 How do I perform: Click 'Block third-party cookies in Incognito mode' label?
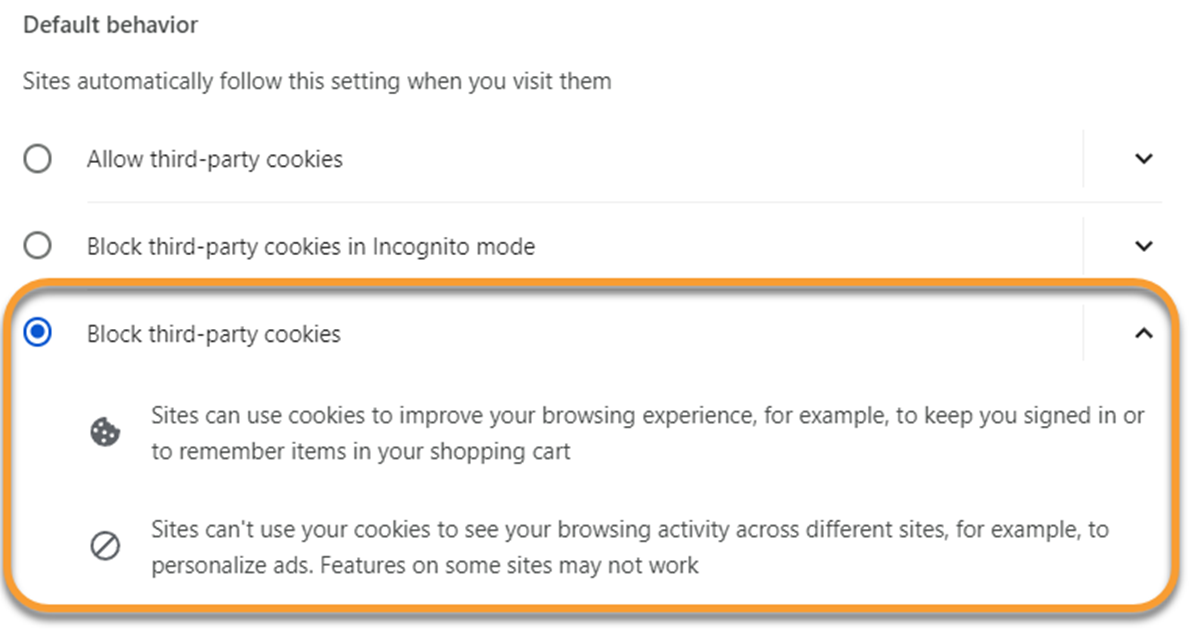click(311, 247)
